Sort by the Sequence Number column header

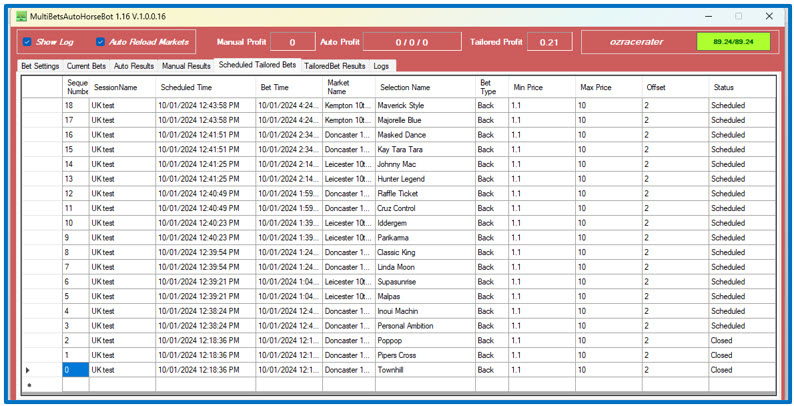(x=76, y=87)
